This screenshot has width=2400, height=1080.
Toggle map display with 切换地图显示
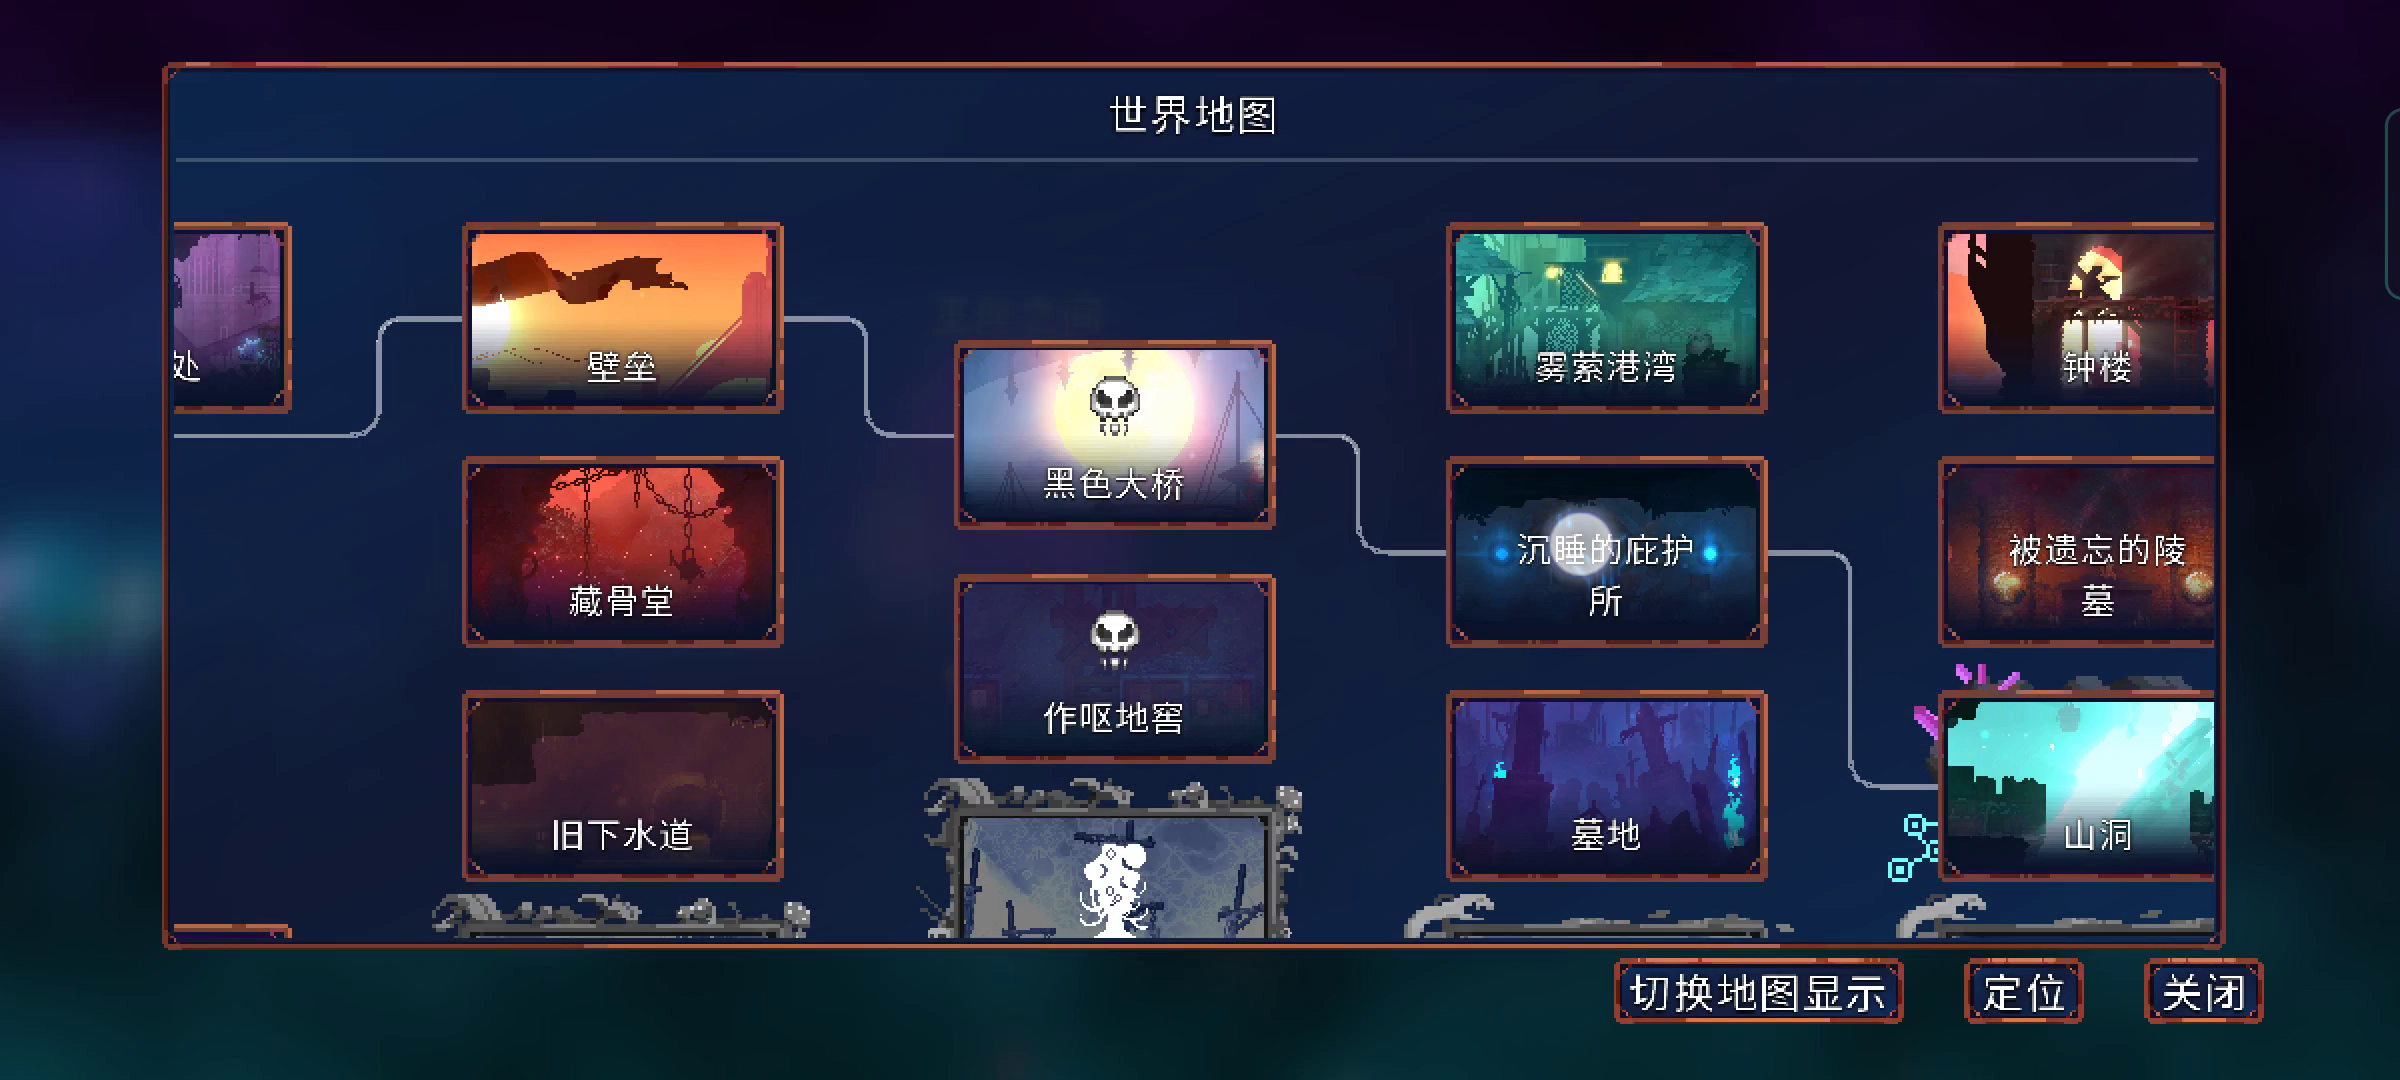click(x=1759, y=992)
